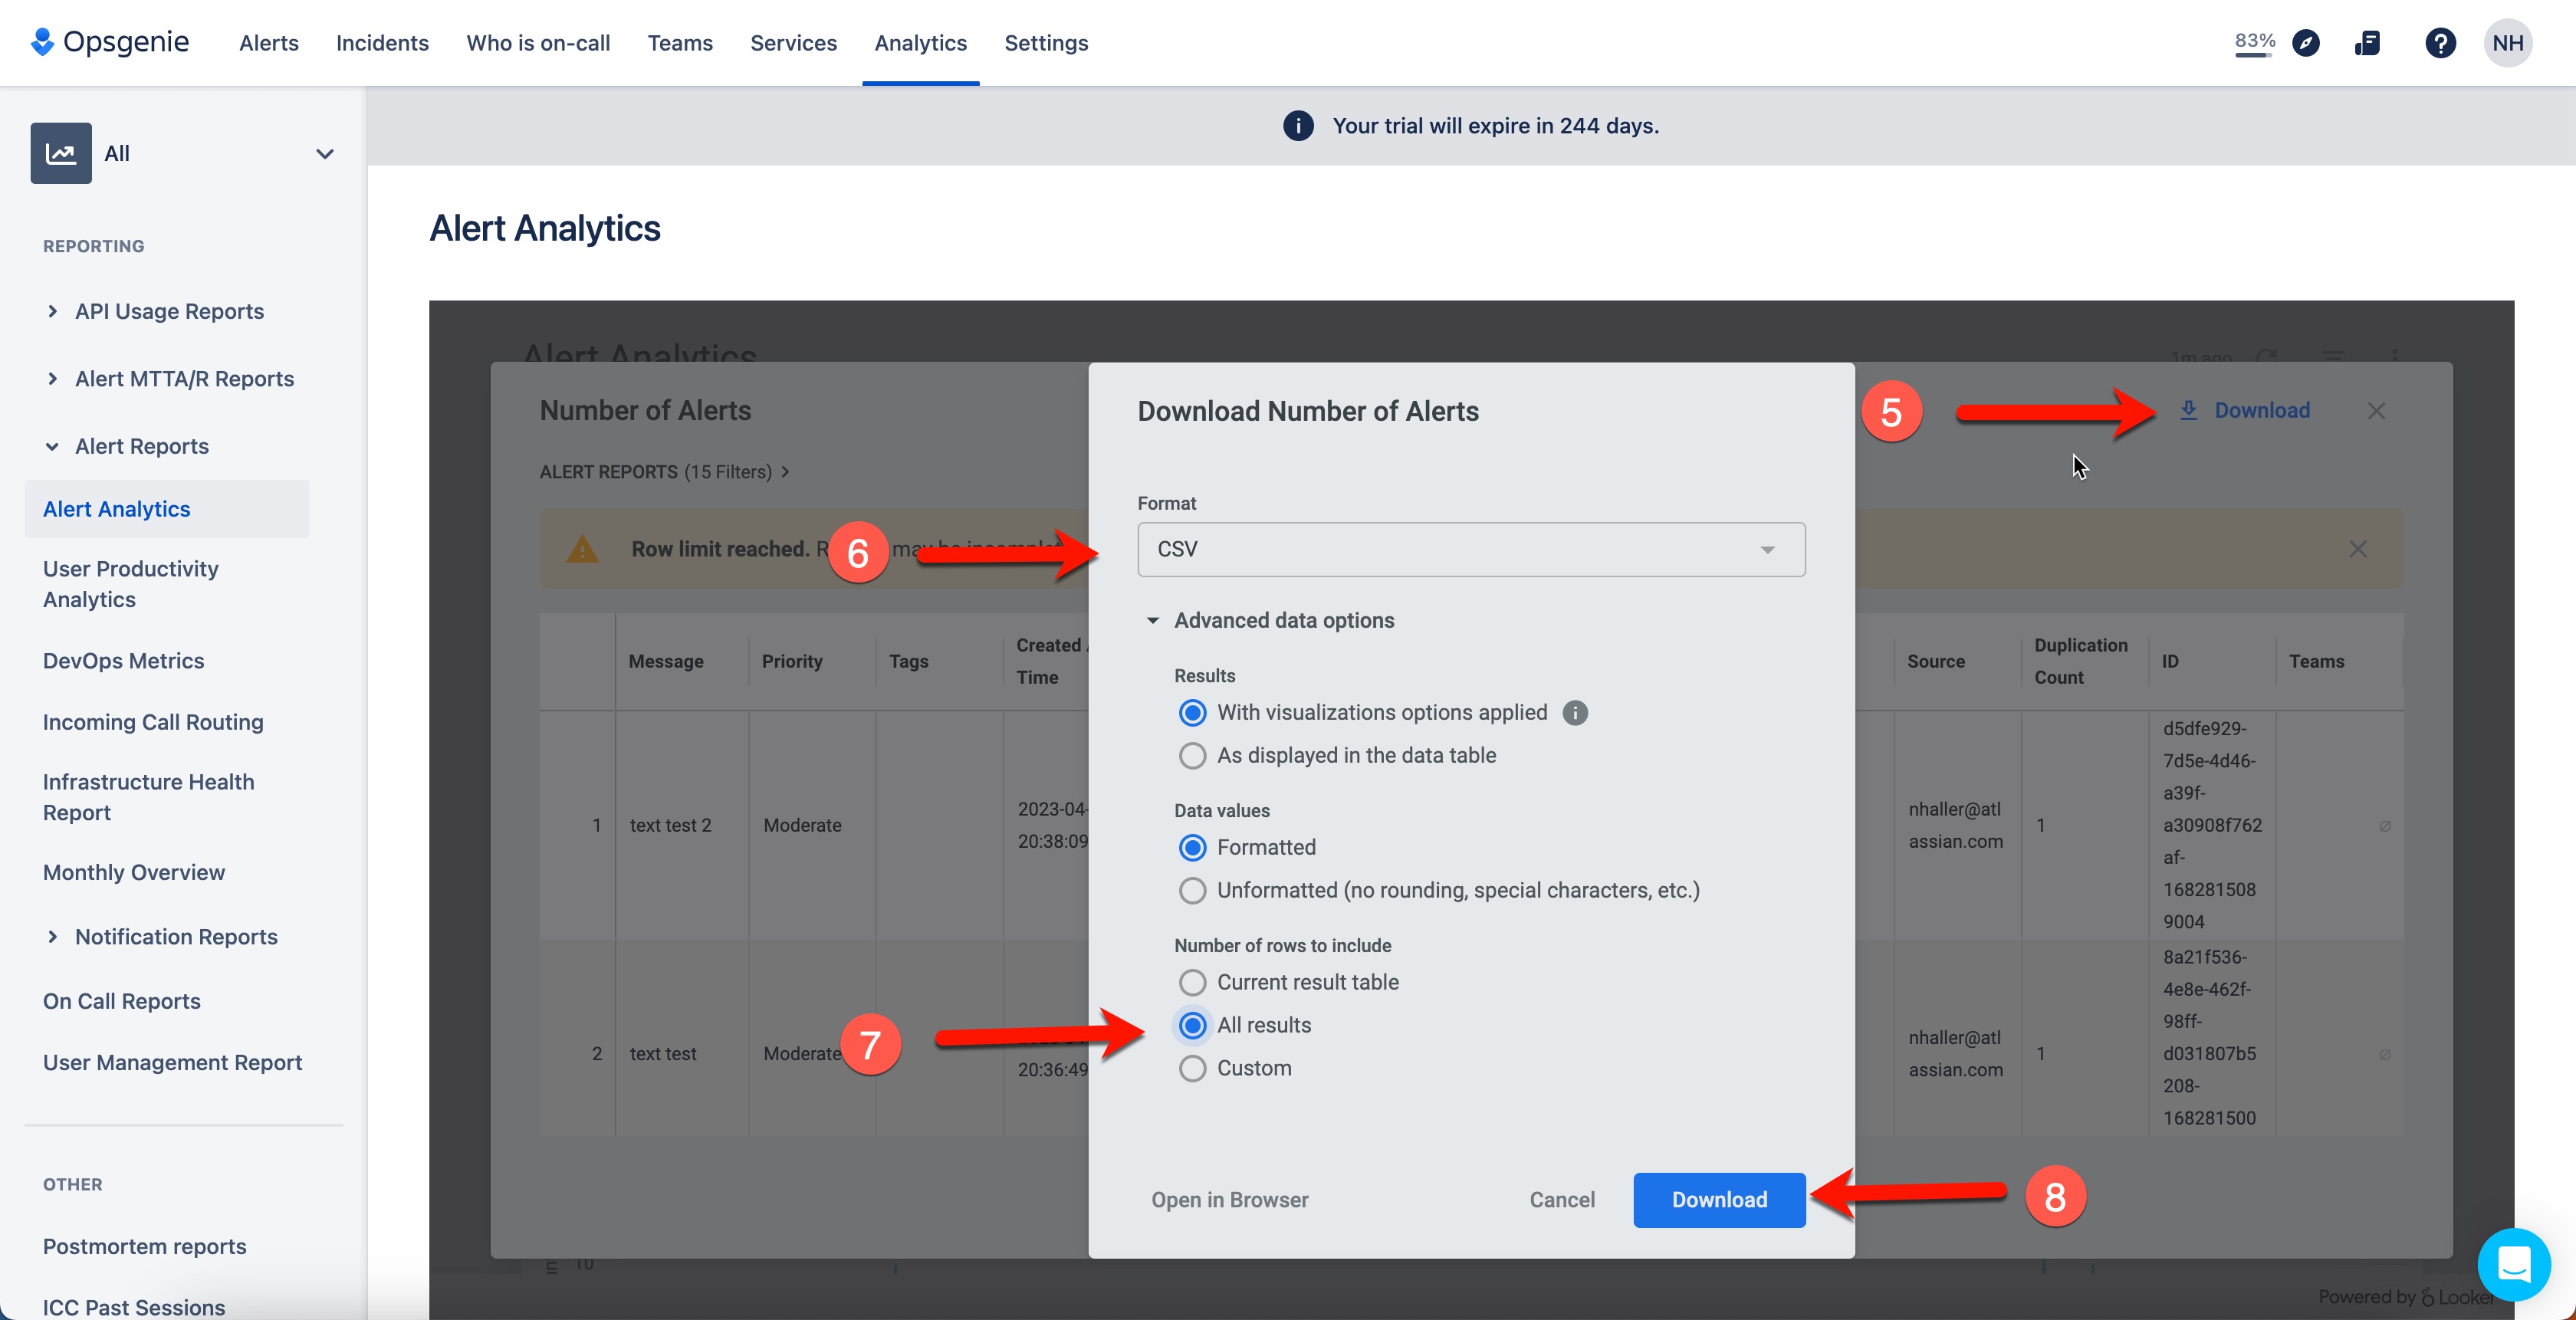Choose the Unformatted data values option
Viewport: 2576px width, 1320px height.
[x=1192, y=890]
